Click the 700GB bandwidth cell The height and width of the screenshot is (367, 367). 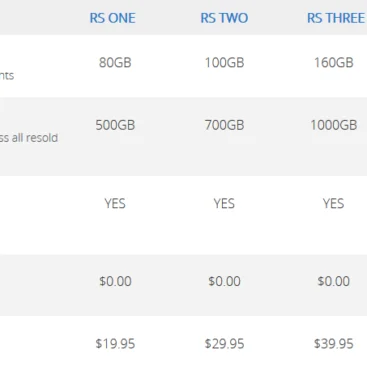point(224,125)
